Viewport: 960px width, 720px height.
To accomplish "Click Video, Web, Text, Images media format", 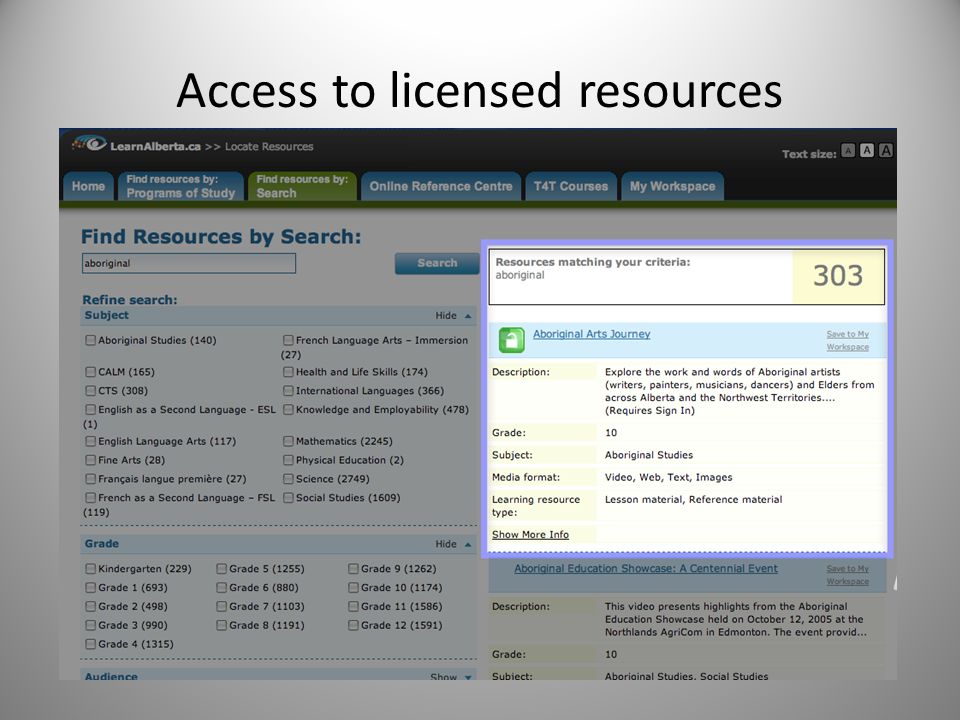I will (x=669, y=478).
